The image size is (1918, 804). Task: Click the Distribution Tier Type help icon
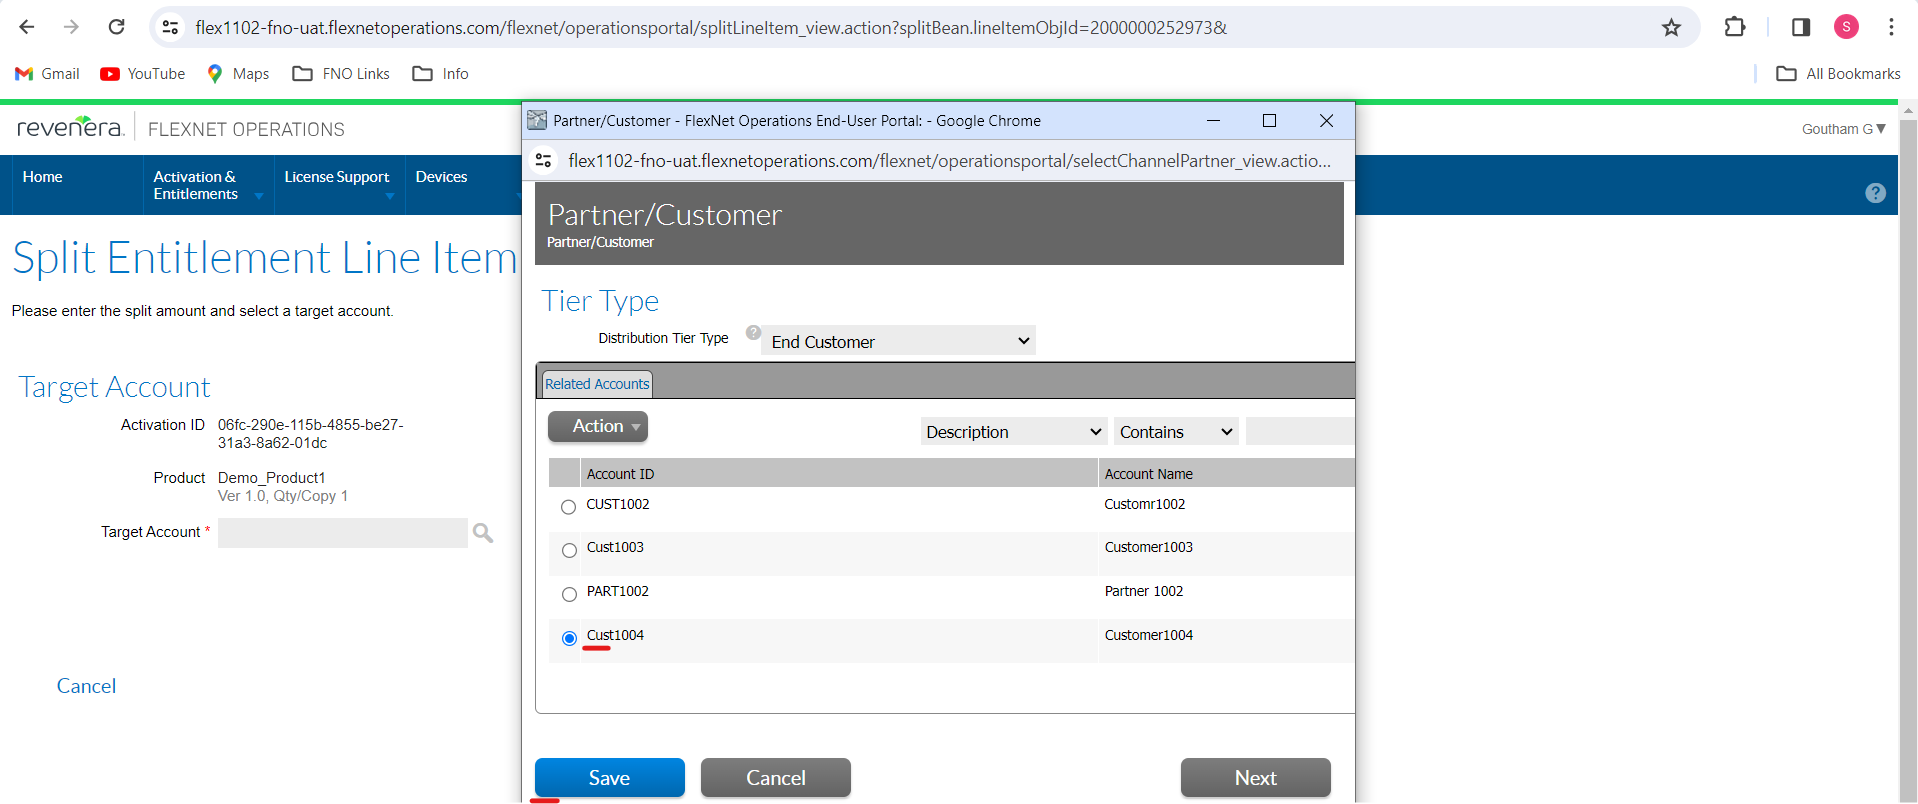[753, 333]
